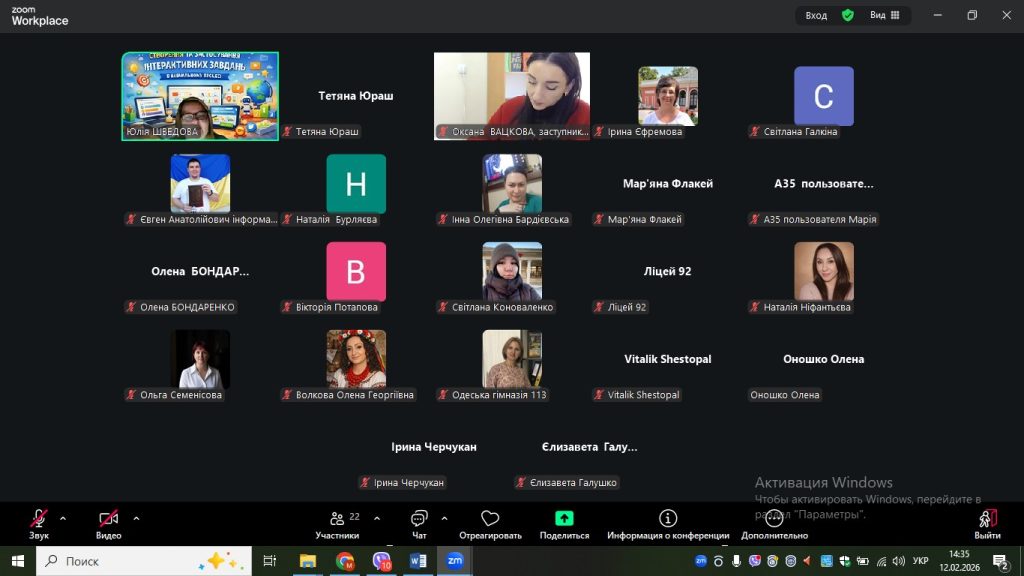Image resolution: width=1024 pixels, height=576 pixels.
Task: Click the green encryption shield icon
Action: tap(848, 15)
